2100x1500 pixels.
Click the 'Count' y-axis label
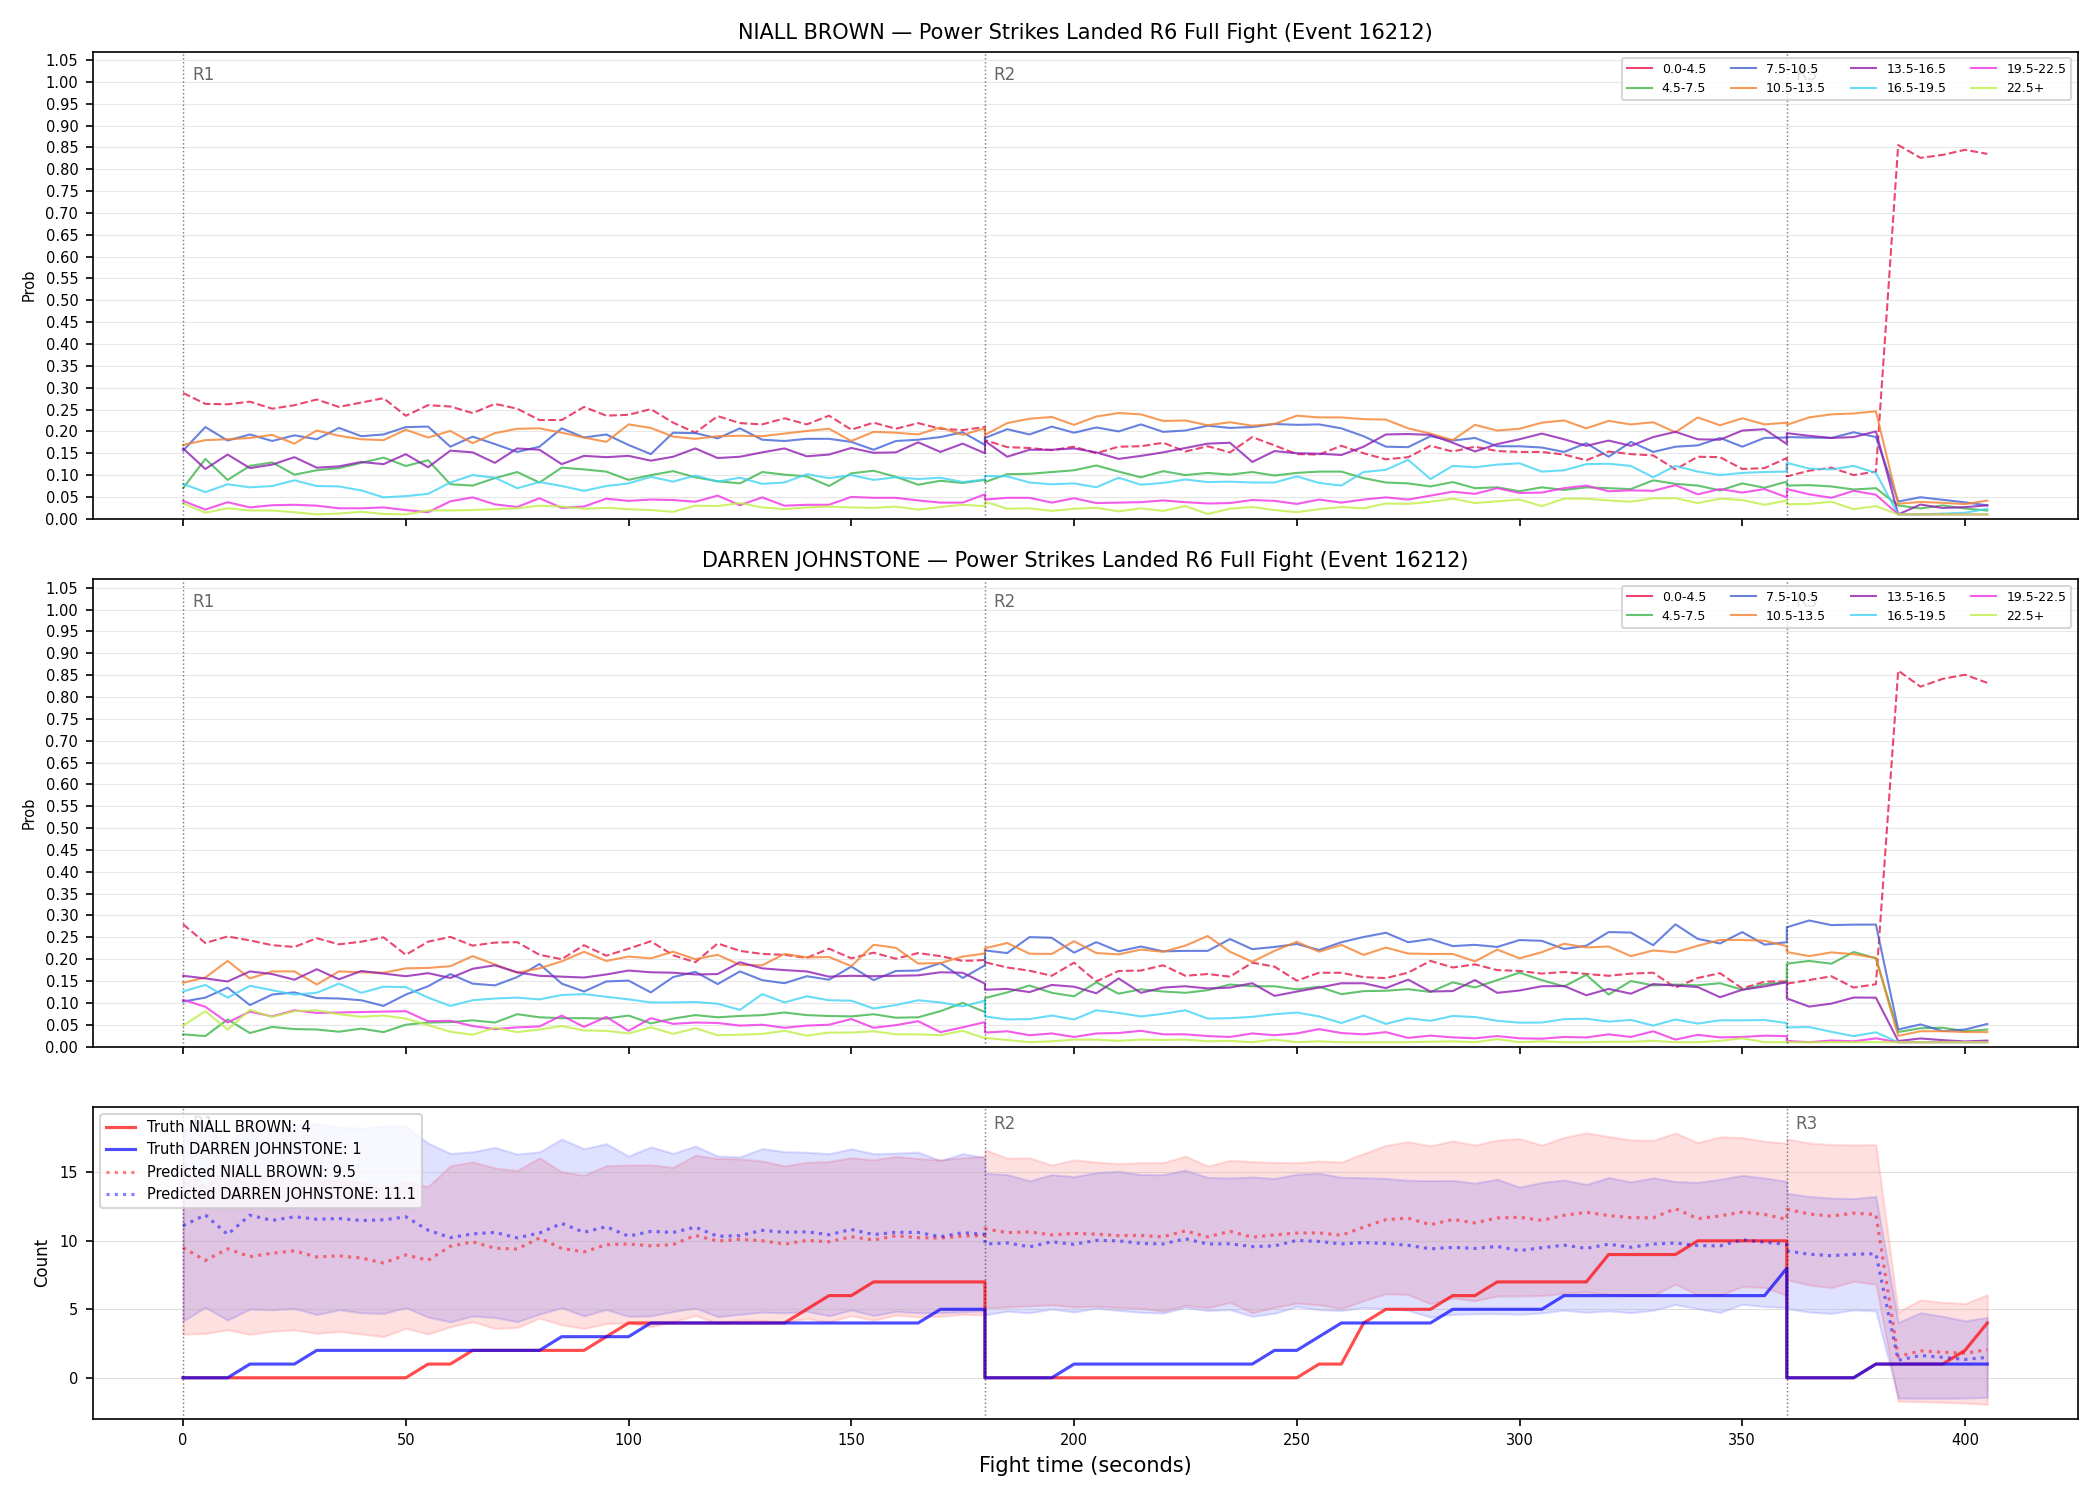41,1263
